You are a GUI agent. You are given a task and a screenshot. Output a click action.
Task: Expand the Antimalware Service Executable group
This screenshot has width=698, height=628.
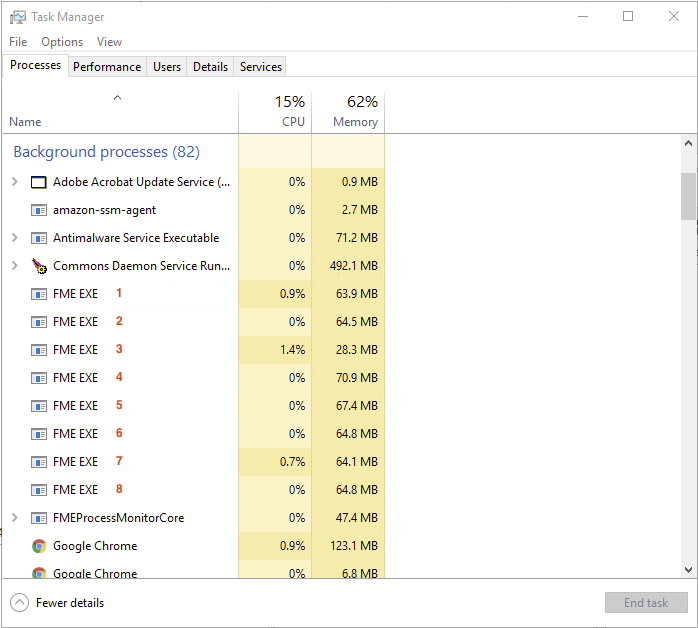click(x=15, y=238)
